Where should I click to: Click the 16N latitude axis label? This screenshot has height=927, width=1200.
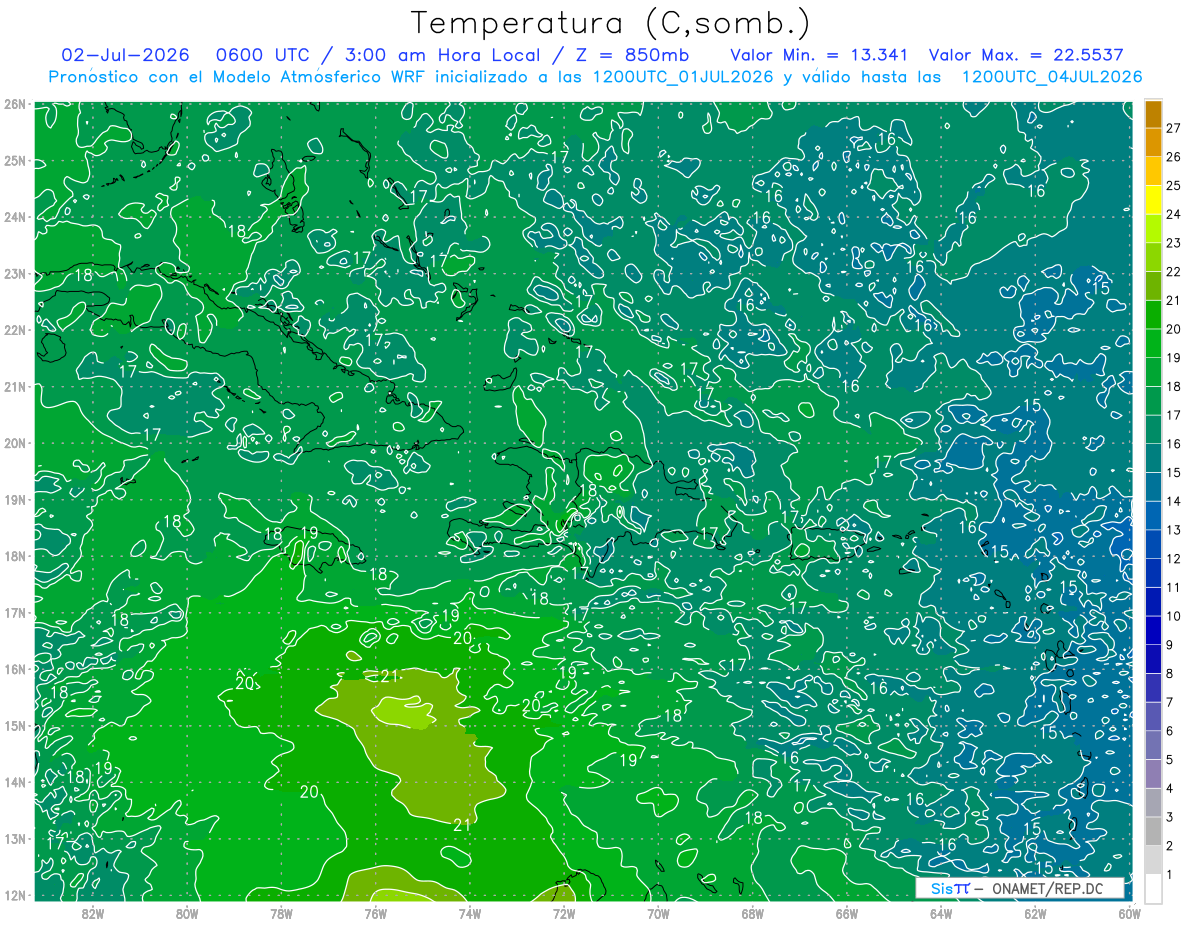pos(15,669)
